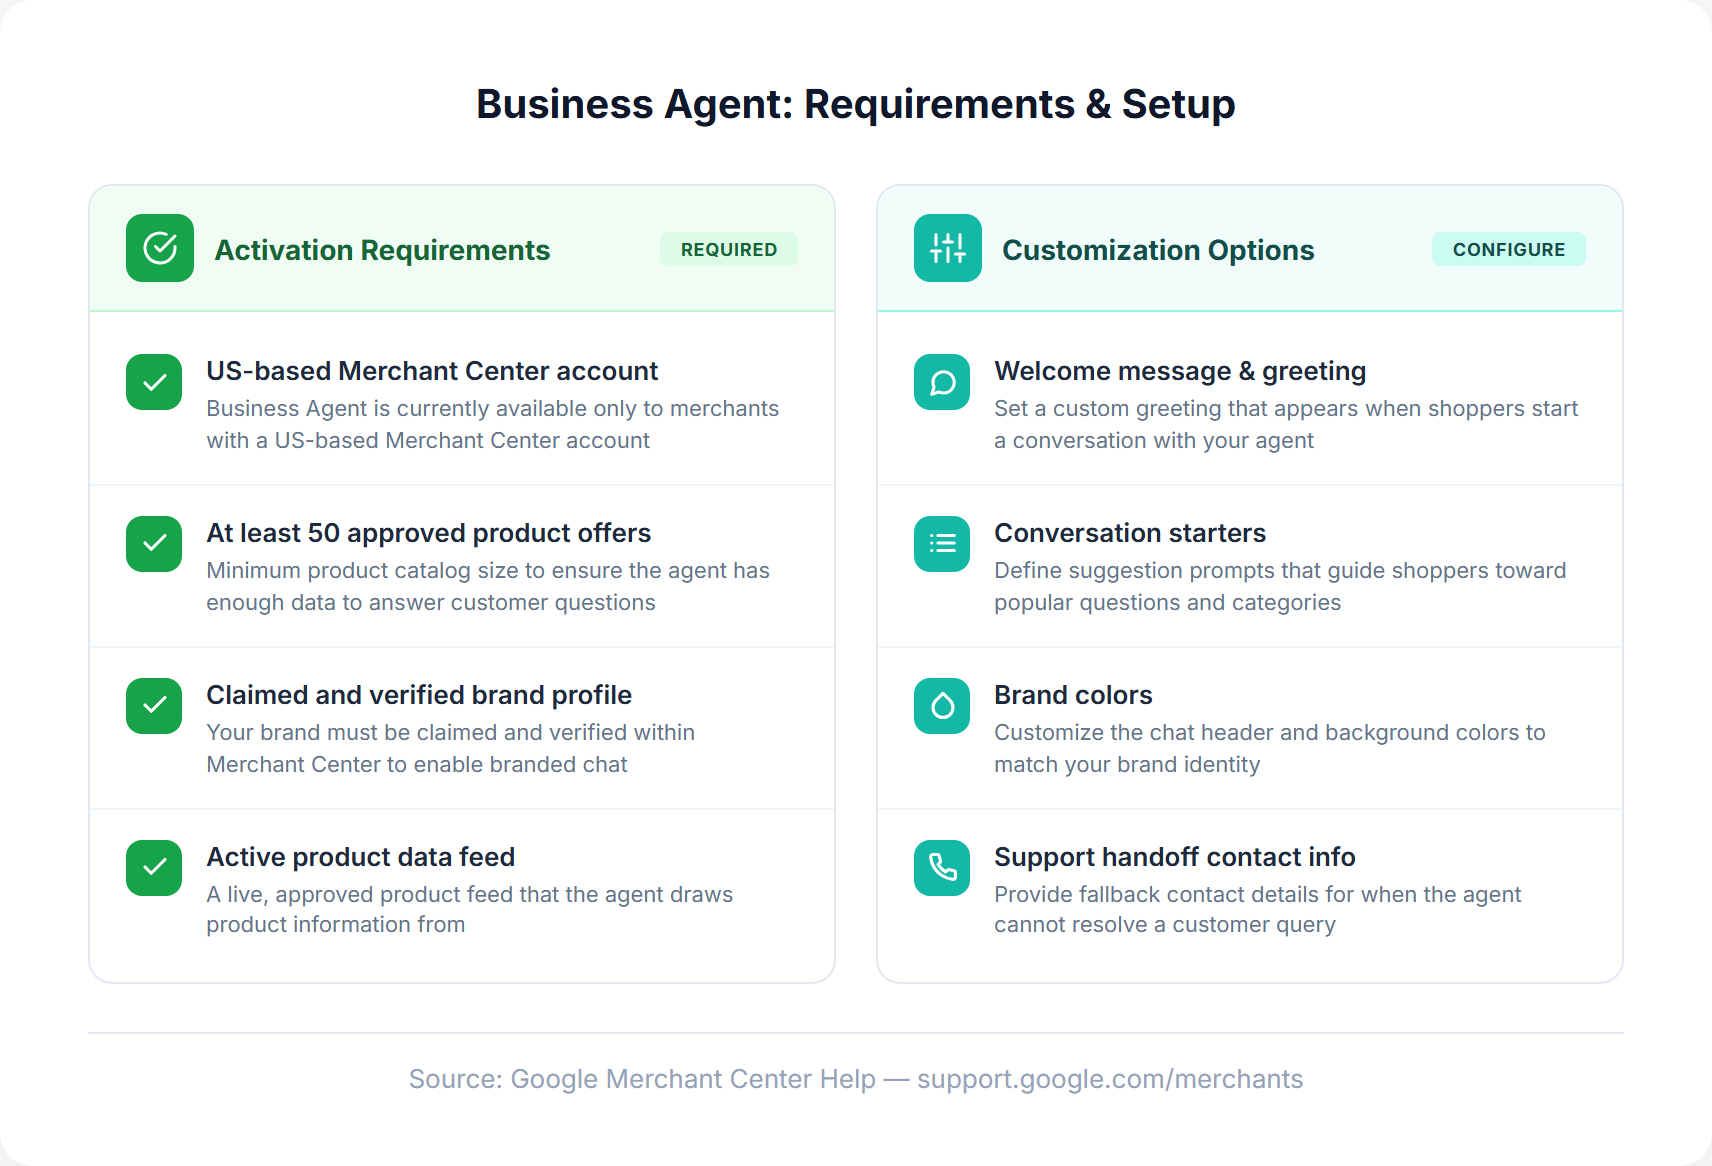1712x1166 pixels.
Task: Expand the Activation Requirements card header
Action: (x=460, y=248)
